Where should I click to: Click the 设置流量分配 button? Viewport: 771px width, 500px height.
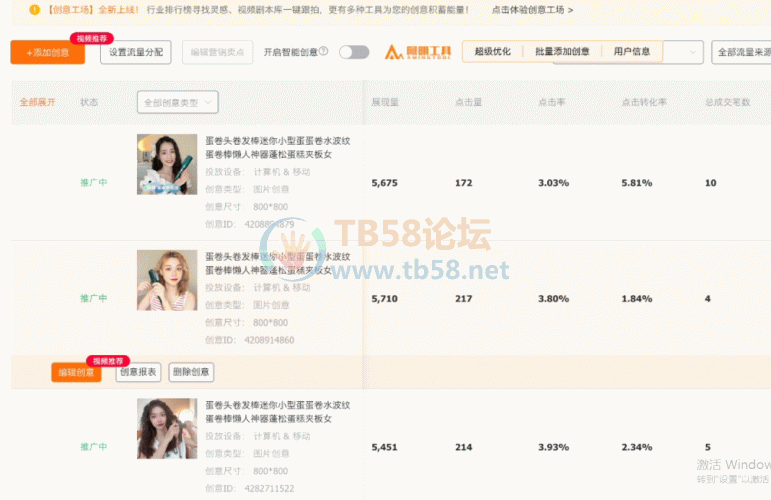coord(137,52)
